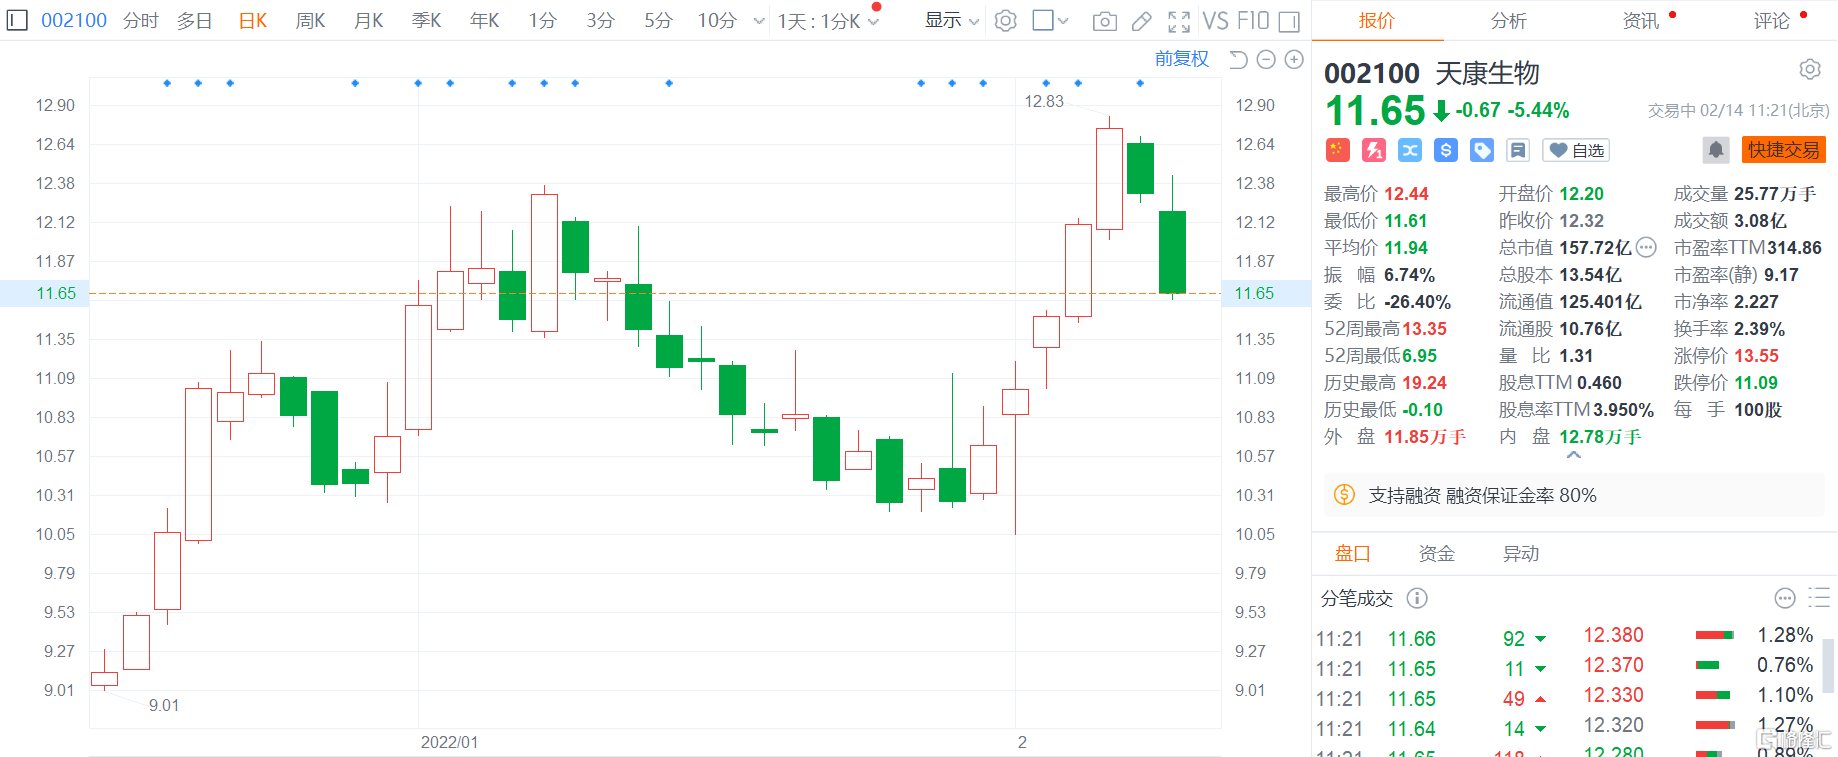Image resolution: width=1838 pixels, height=757 pixels.
Task: Open chart settings gear icon
Action: (1006, 20)
